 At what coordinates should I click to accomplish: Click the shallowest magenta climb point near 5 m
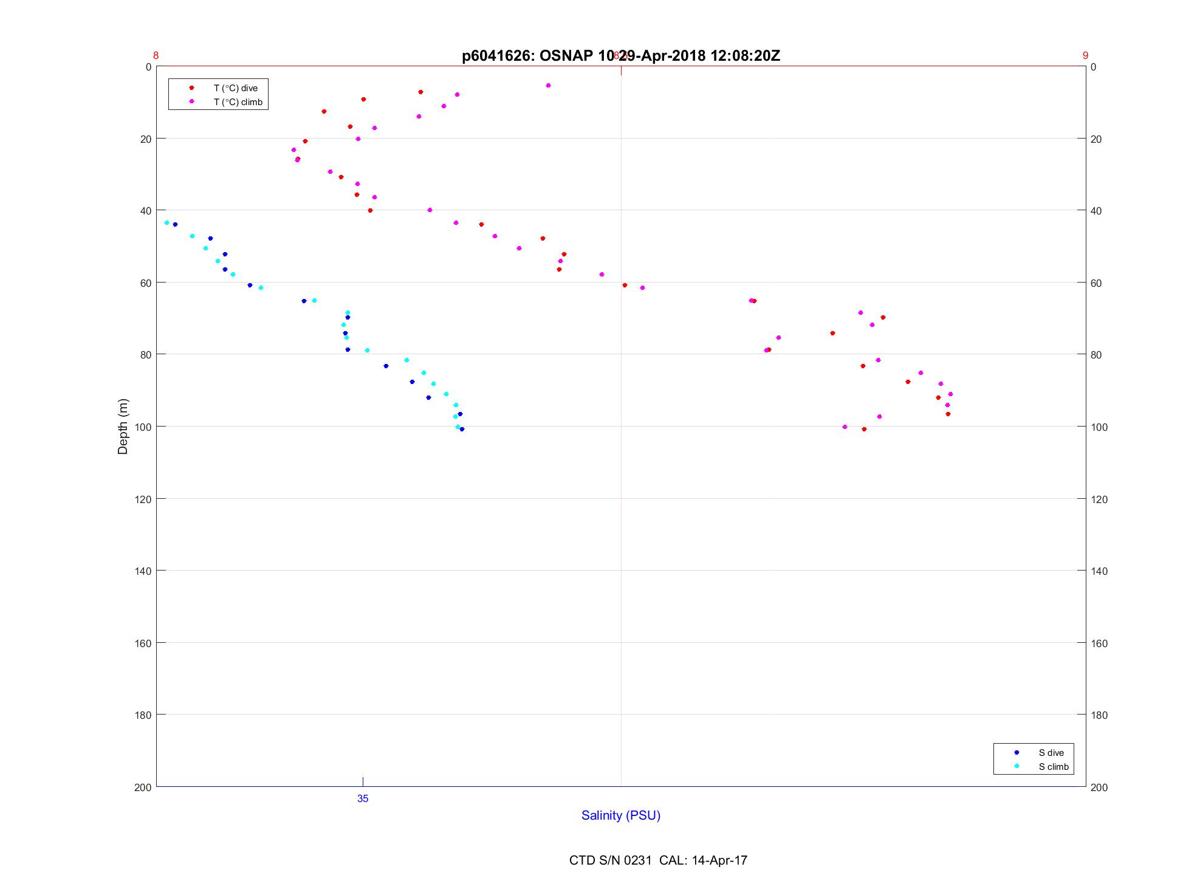tap(548, 85)
